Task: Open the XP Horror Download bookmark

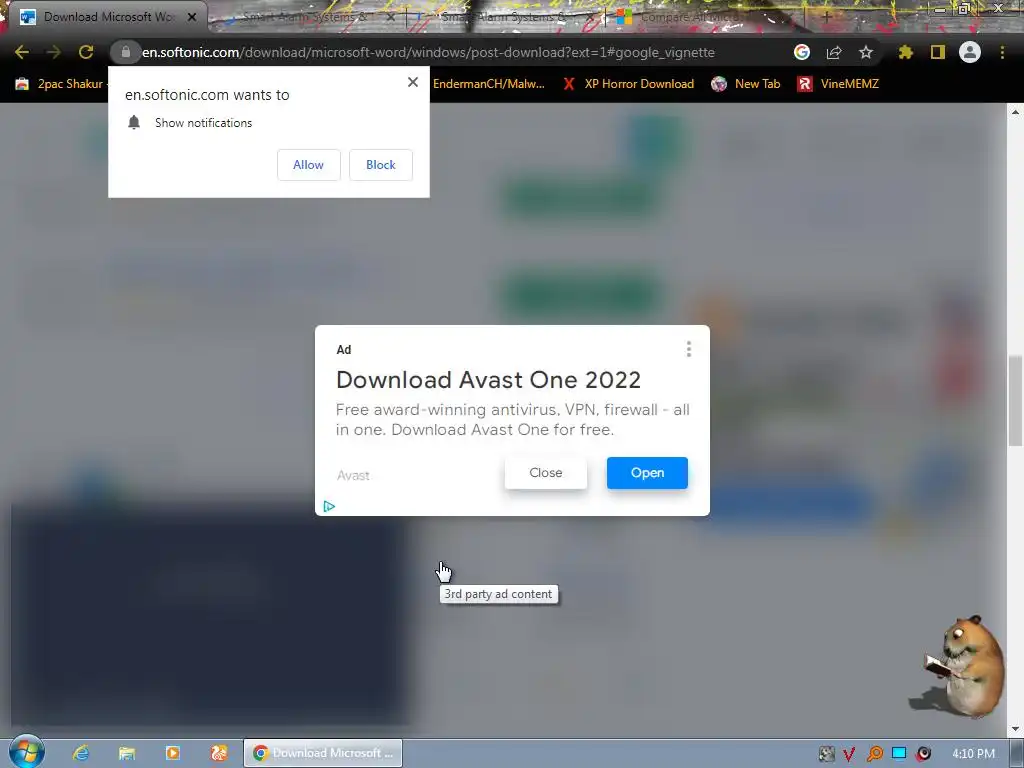Action: (x=628, y=84)
